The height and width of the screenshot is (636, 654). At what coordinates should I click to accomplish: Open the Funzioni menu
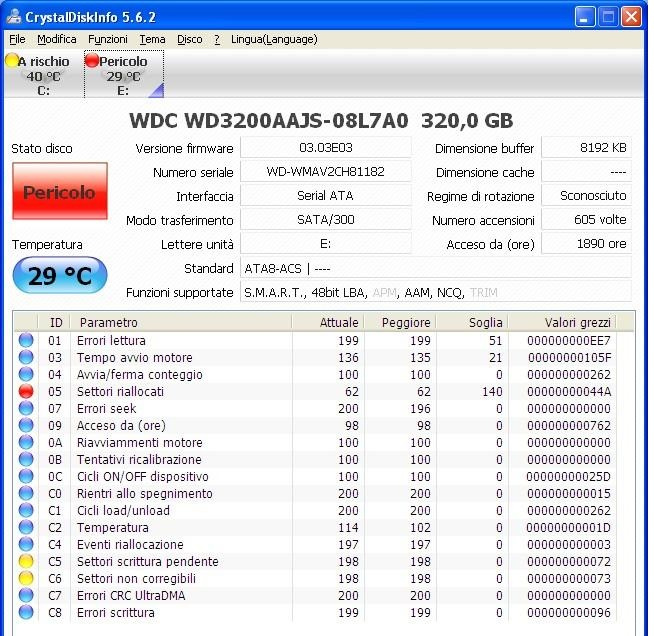pyautogui.click(x=108, y=39)
